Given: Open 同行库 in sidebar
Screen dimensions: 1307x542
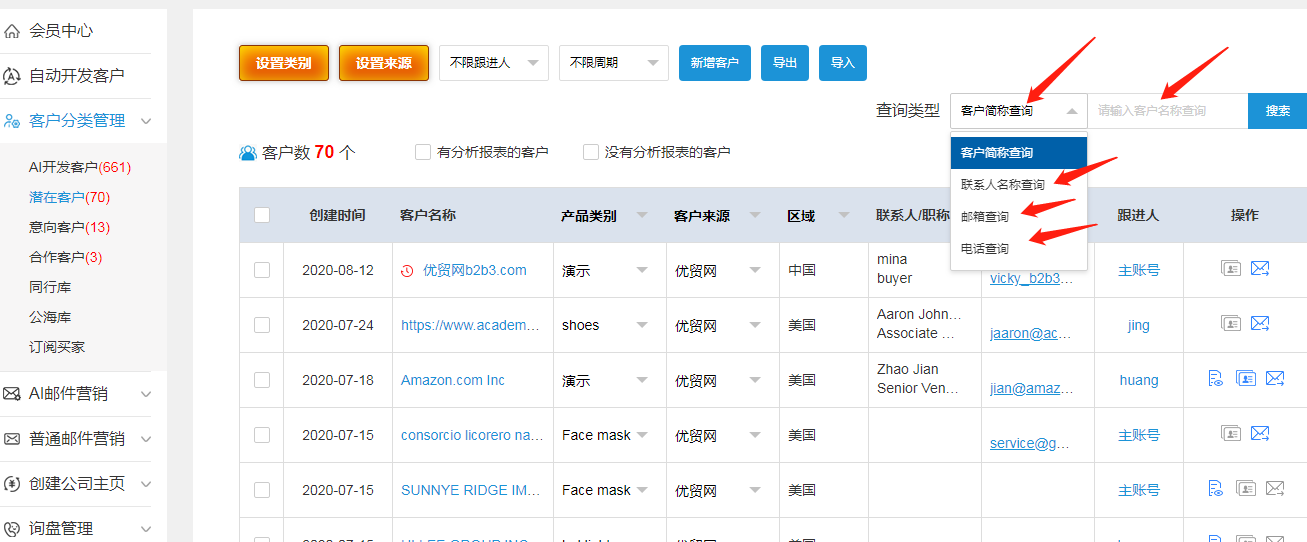Looking at the screenshot, I should pyautogui.click(x=50, y=287).
